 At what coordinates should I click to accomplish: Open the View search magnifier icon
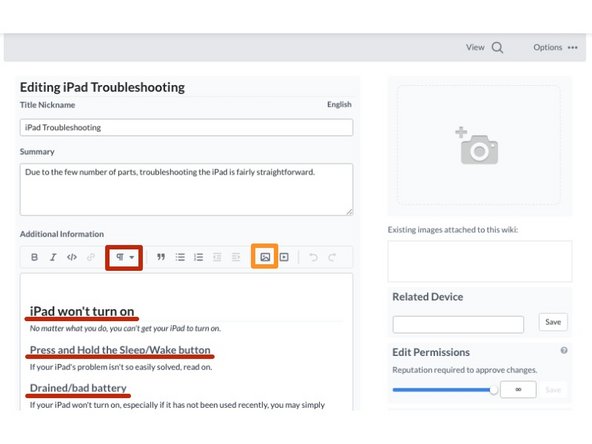[x=497, y=48]
